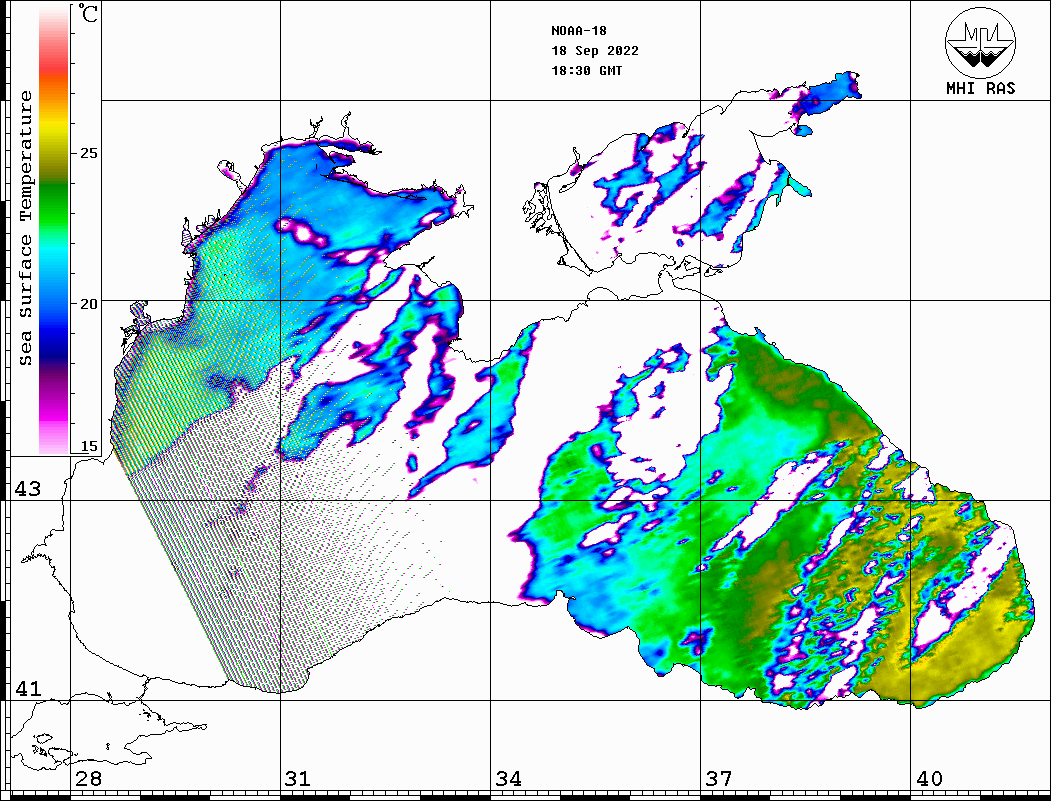Click the temperature color scale bar
This screenshot has width=1051, height=801.
(54, 230)
